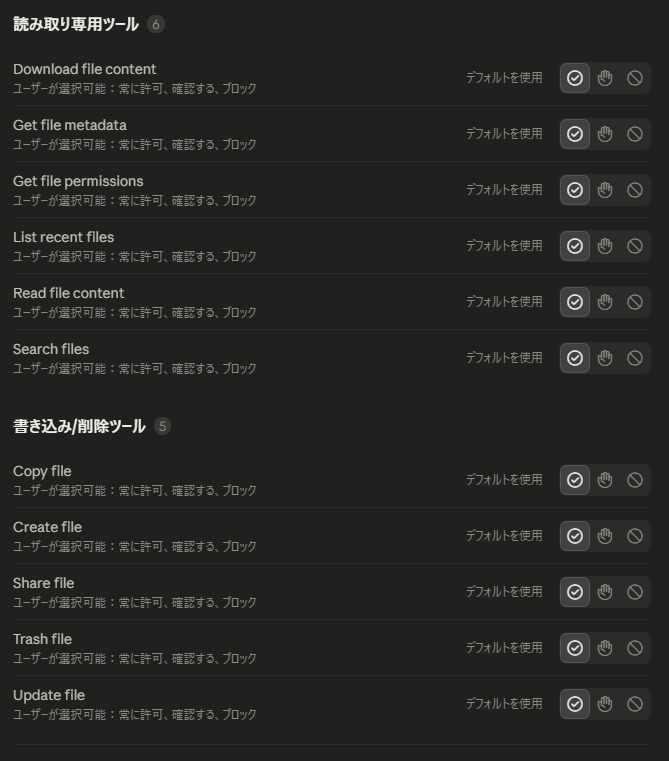Enable always allow for Trash file
This screenshot has height=761, width=669.
[x=575, y=648]
